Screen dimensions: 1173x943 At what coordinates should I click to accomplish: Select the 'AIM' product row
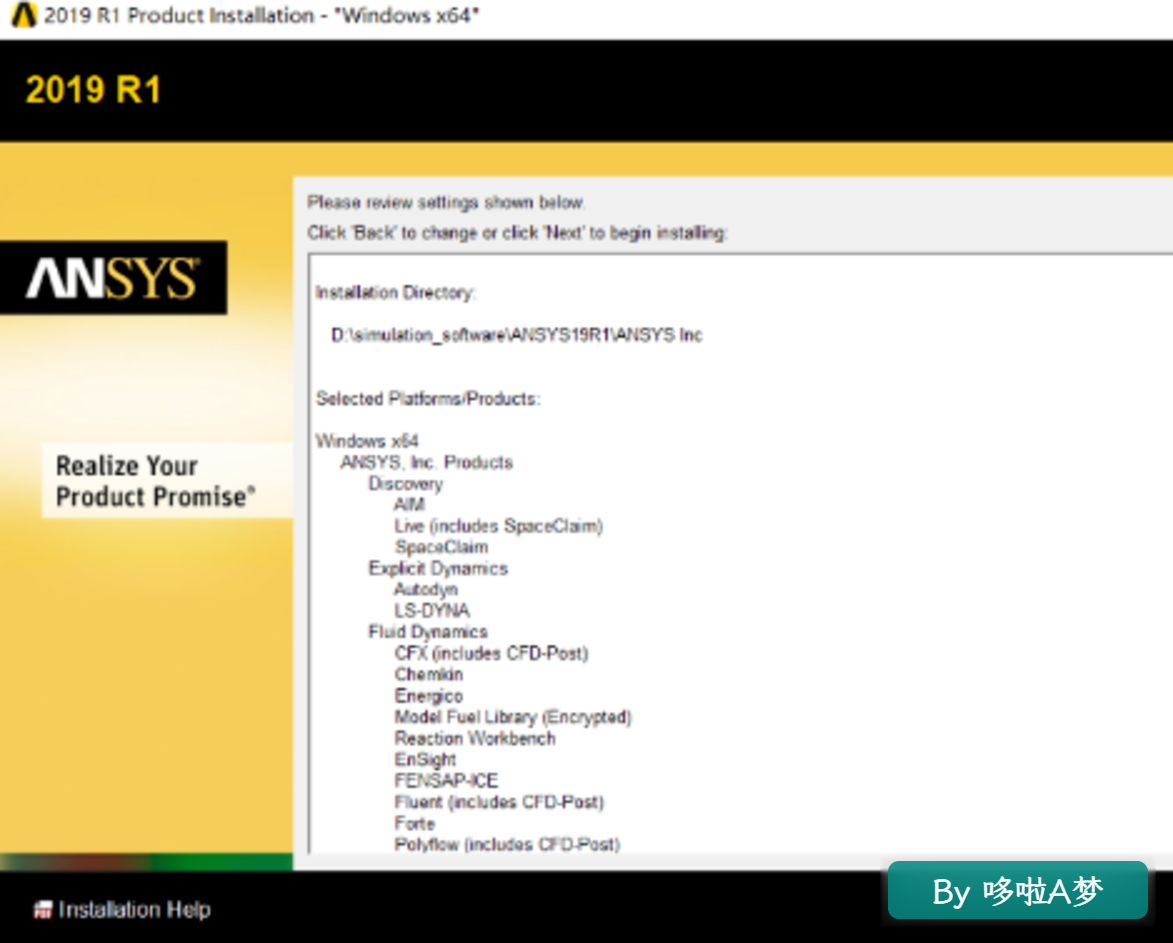point(409,505)
